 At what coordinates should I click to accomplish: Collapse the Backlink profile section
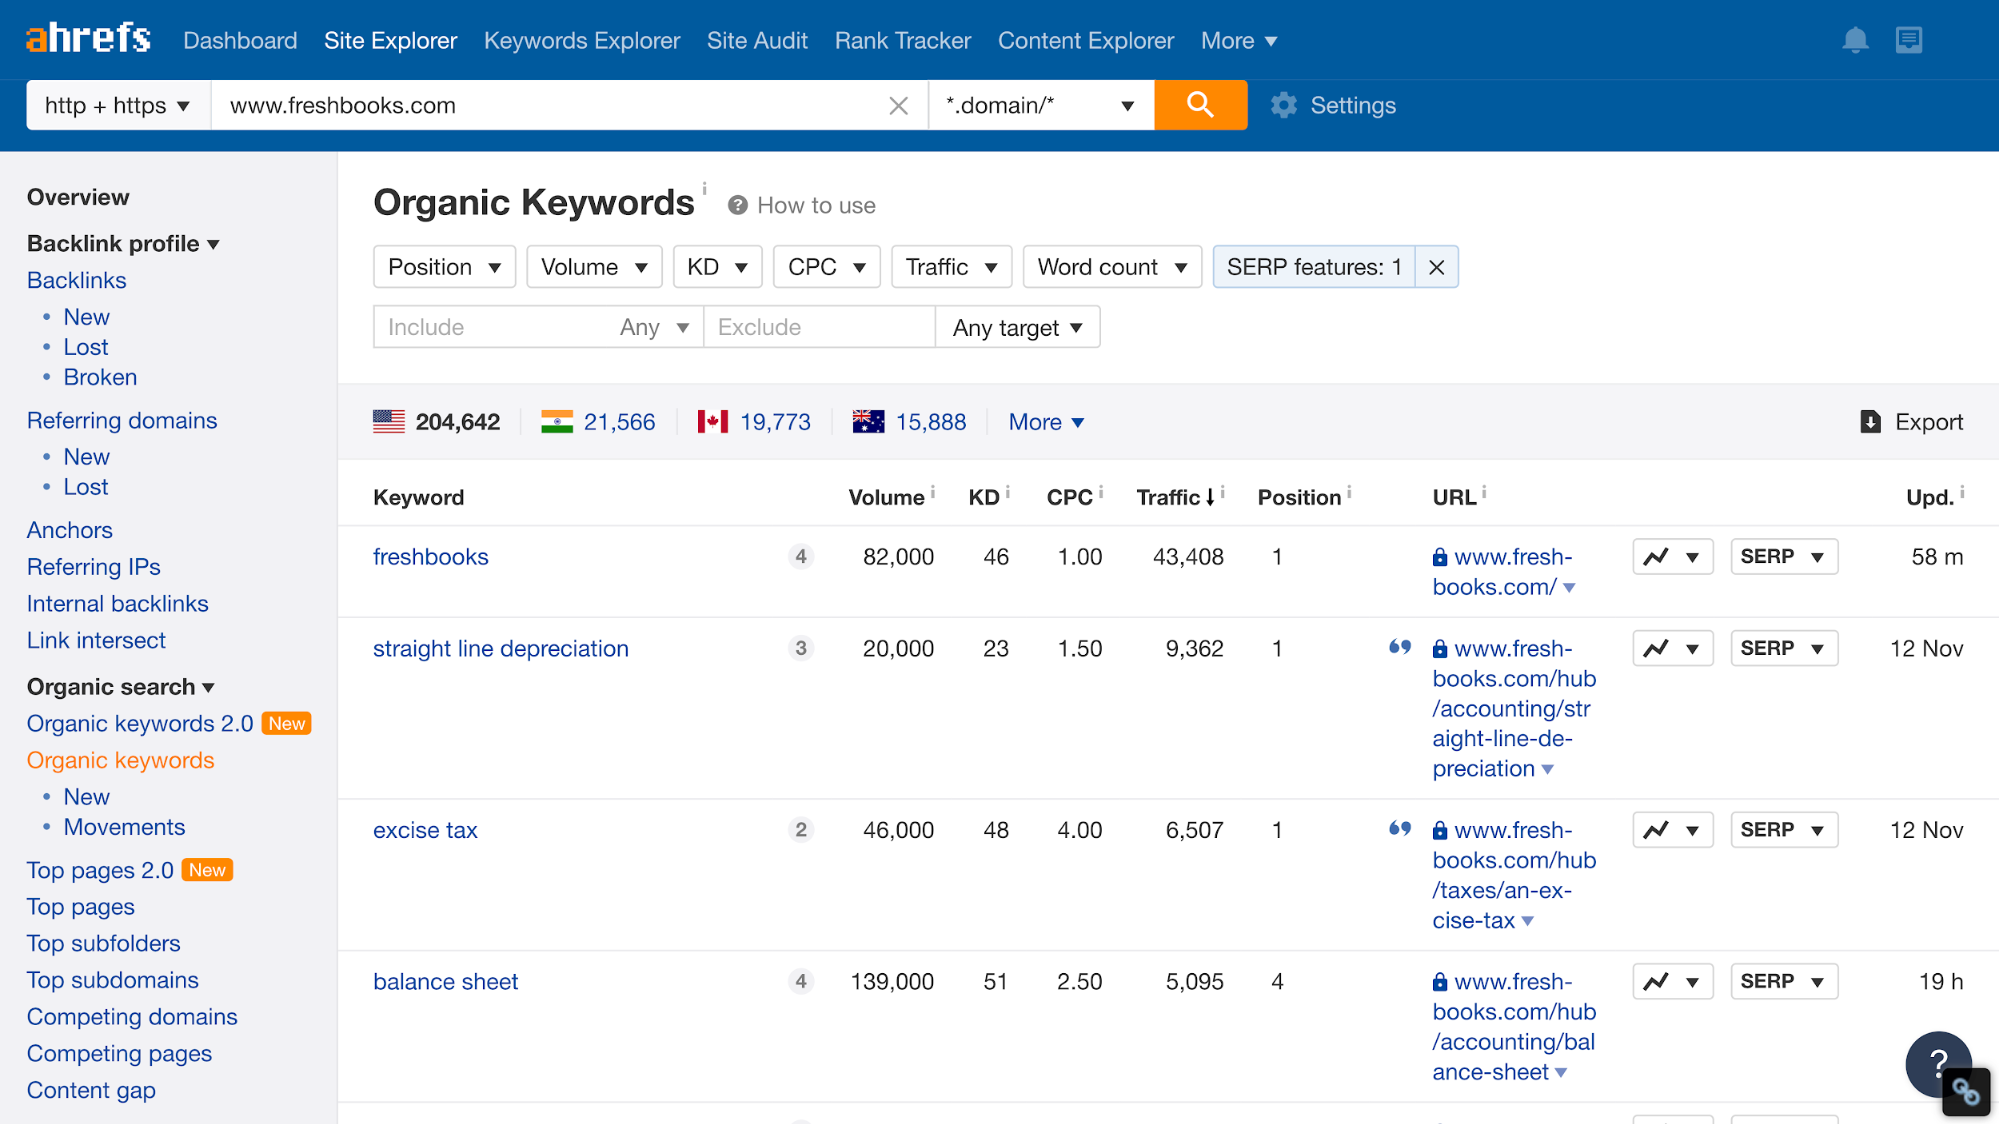click(123, 243)
